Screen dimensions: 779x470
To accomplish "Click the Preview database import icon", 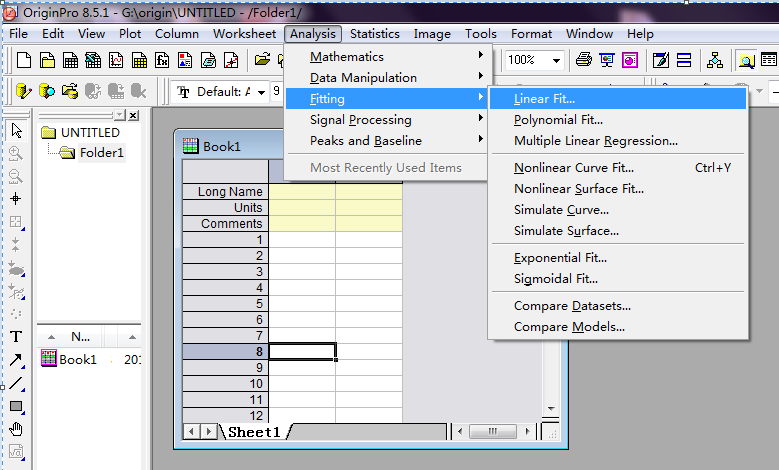I will click(x=47, y=91).
